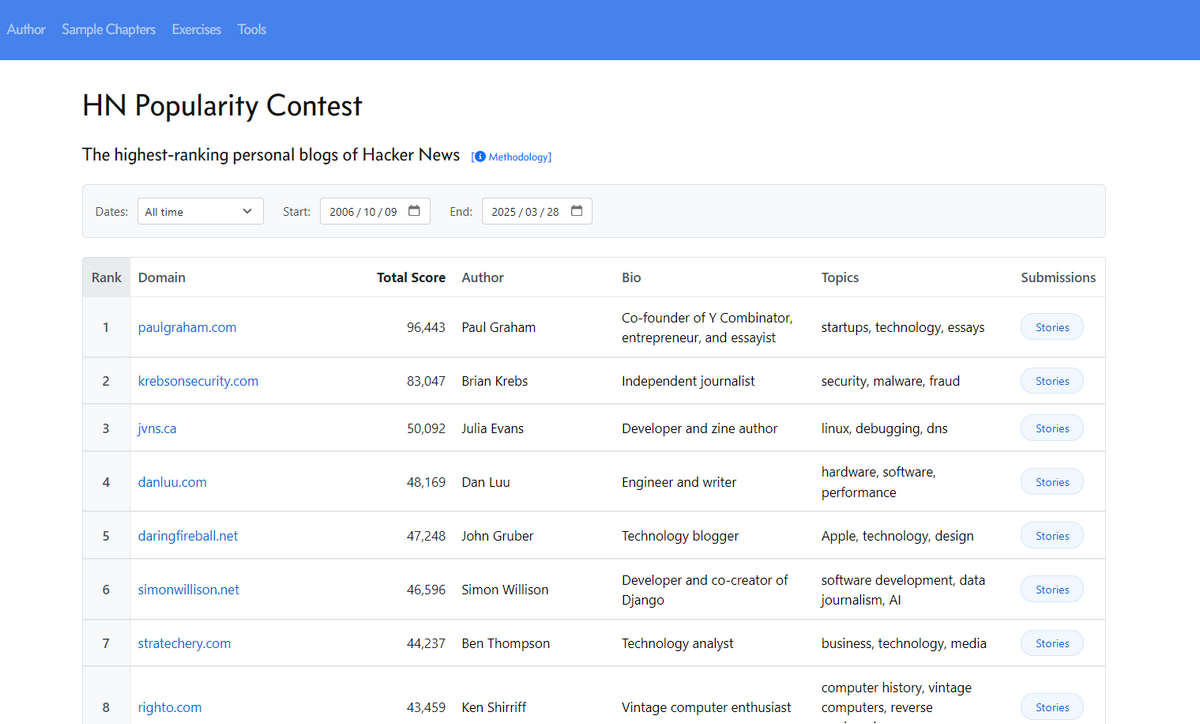Select the total score 48,169

pos(426,482)
